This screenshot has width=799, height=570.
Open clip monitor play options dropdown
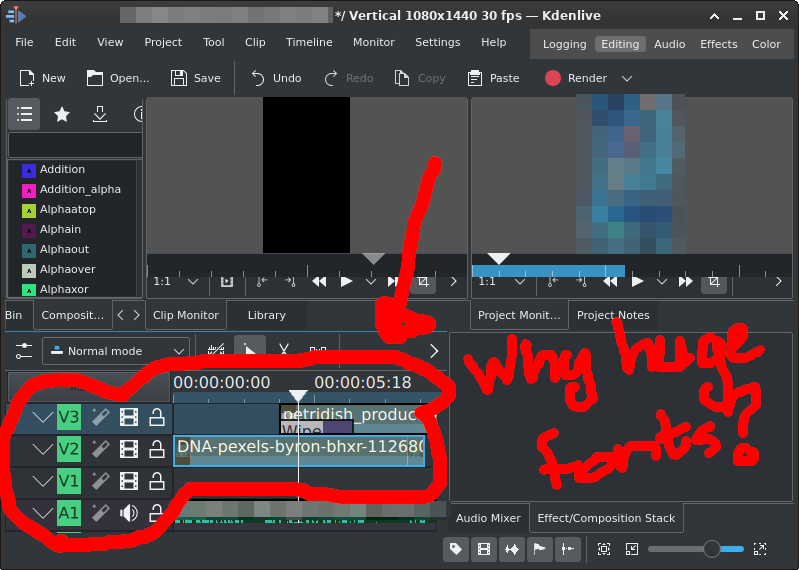click(370, 282)
